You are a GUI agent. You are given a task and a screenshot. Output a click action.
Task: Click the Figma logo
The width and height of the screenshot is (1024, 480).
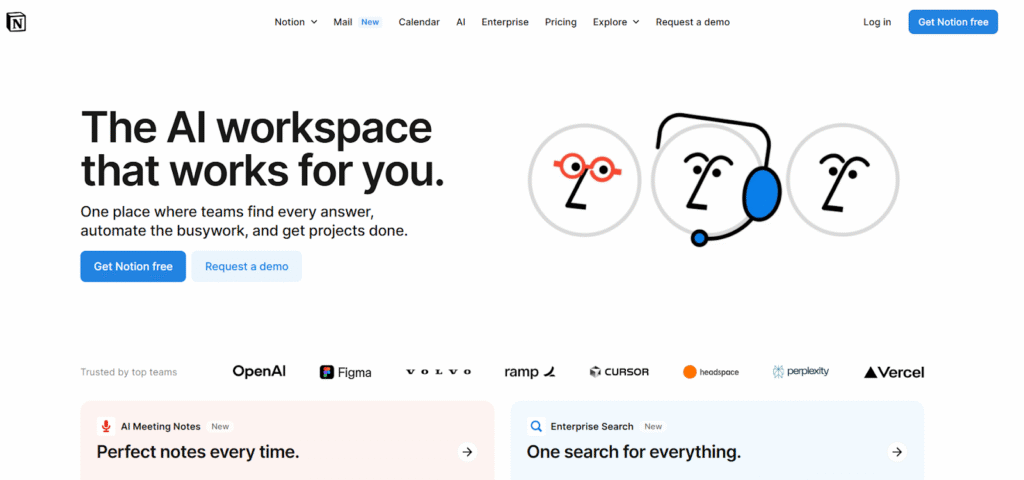point(346,372)
